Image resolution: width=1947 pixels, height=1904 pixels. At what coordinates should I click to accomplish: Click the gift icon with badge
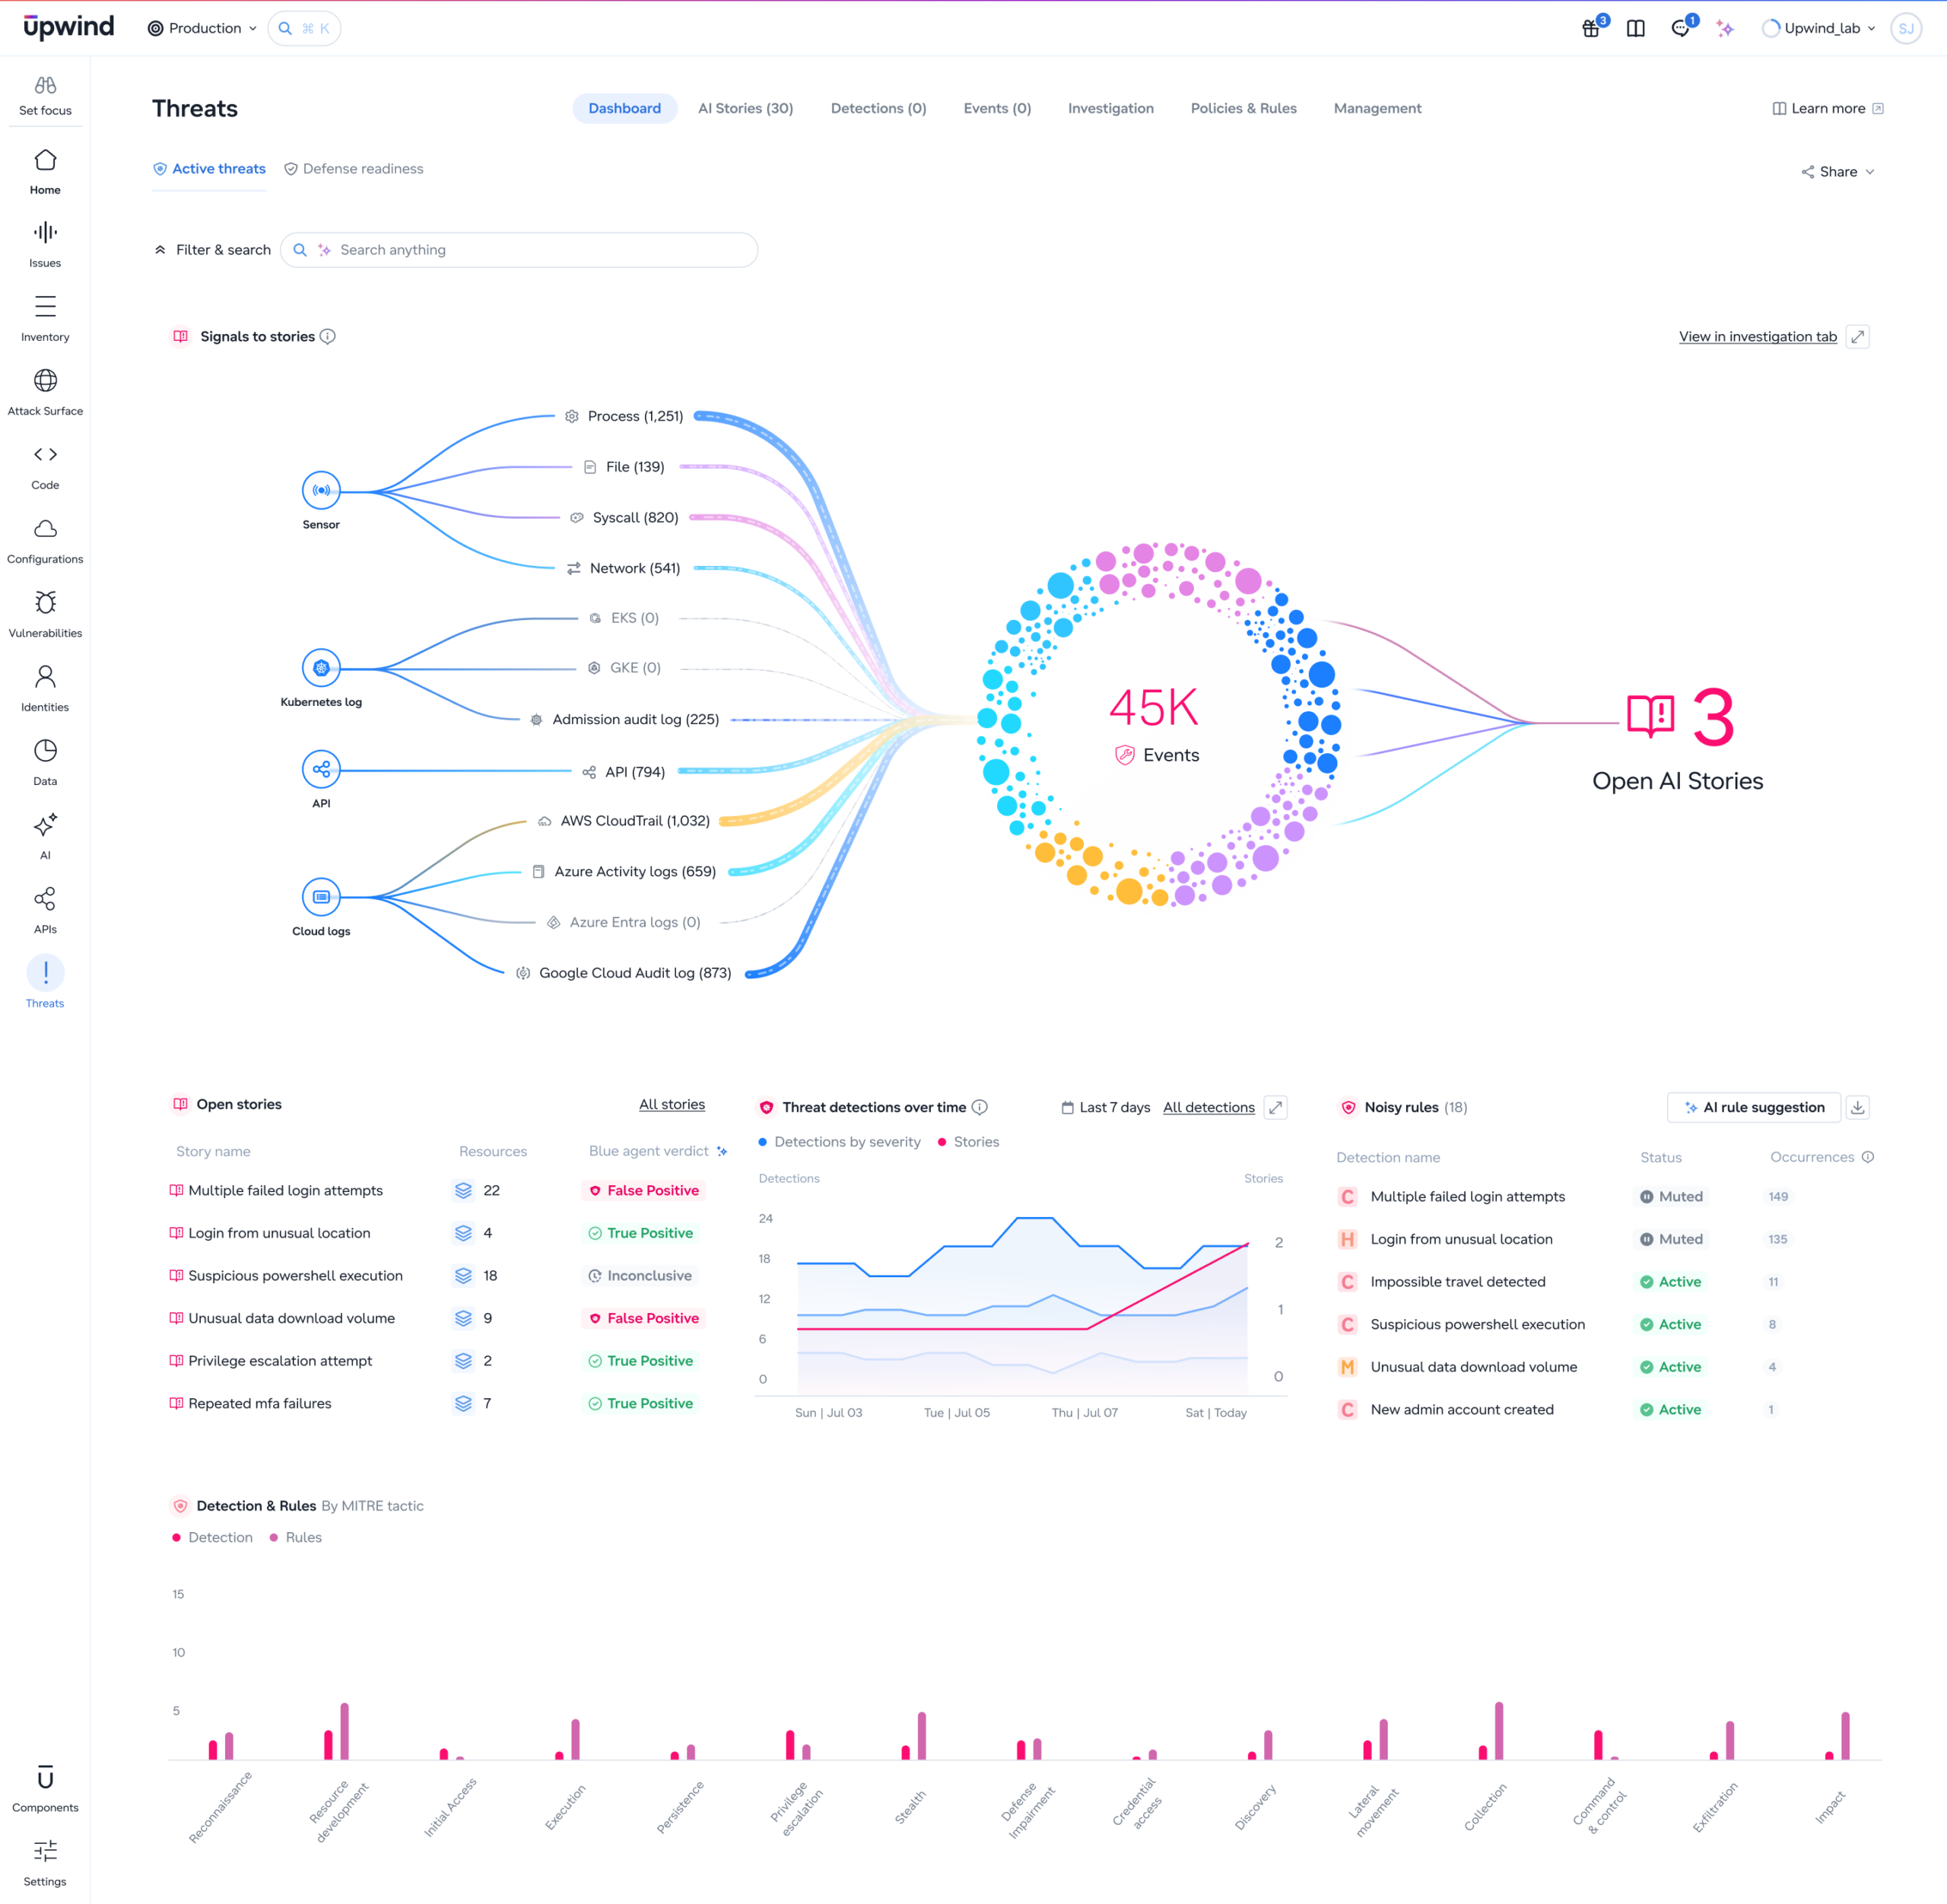tap(1590, 28)
